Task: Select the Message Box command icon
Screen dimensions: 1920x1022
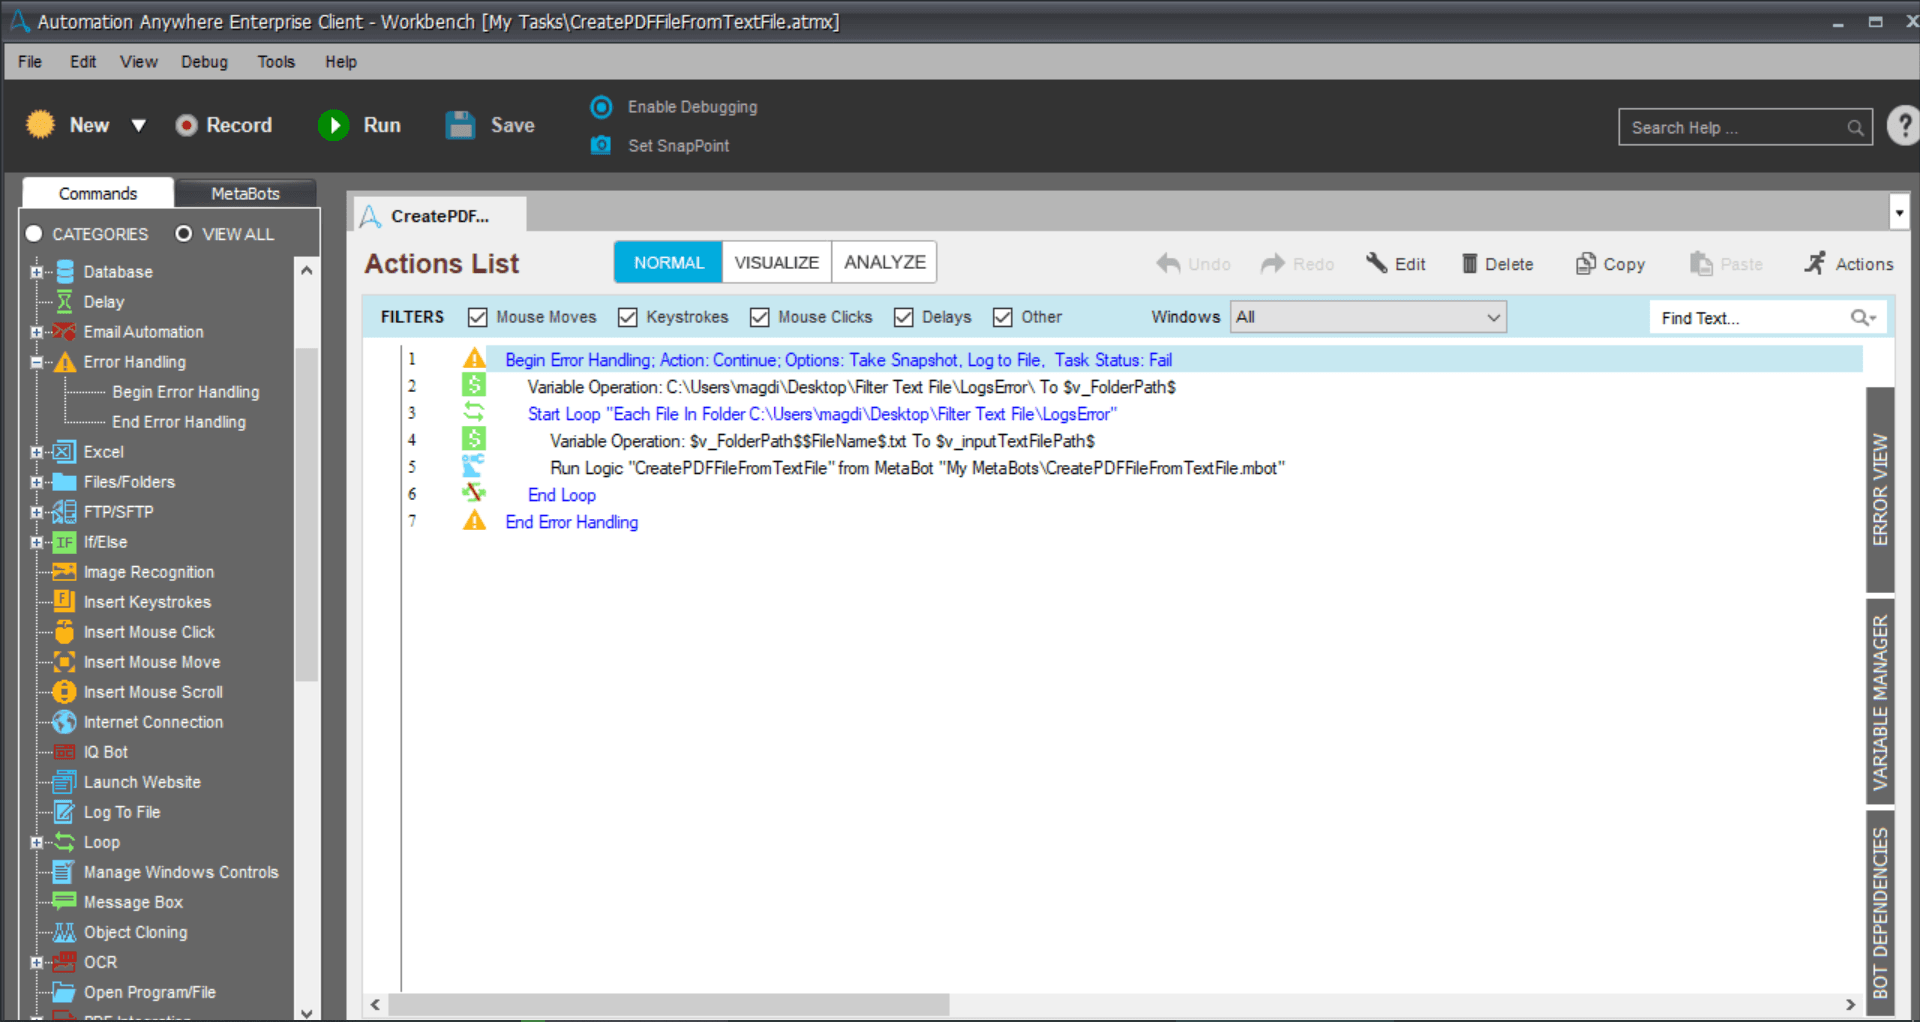Action: pyautogui.click(x=64, y=901)
